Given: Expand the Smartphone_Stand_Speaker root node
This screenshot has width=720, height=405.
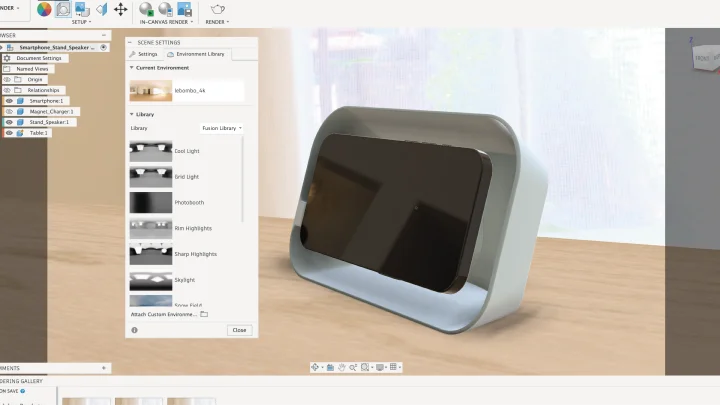Looking at the screenshot, I should point(1,48).
